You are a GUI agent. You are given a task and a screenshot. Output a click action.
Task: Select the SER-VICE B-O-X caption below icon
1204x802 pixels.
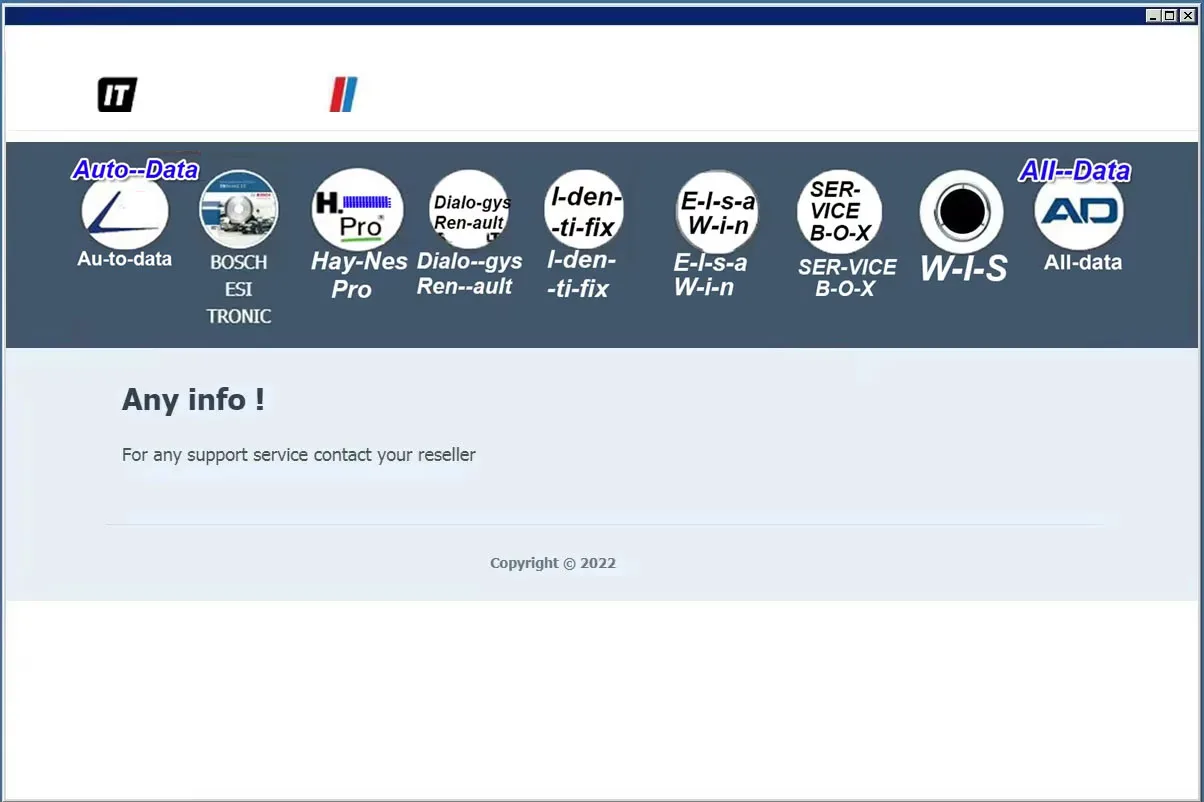pyautogui.click(x=847, y=278)
